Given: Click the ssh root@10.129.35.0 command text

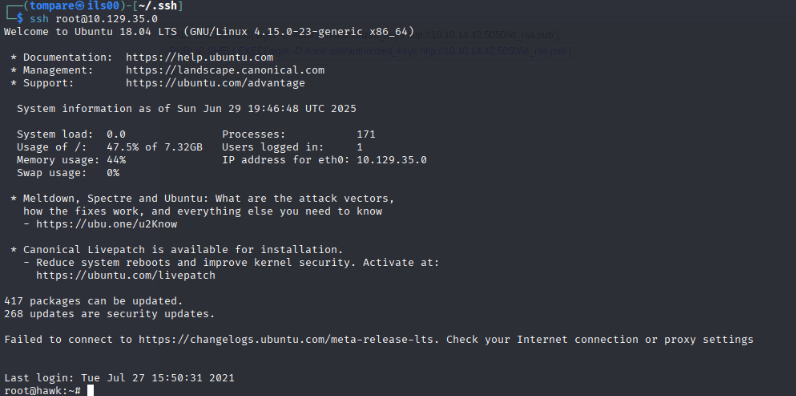Looking at the screenshot, I should click(93, 19).
